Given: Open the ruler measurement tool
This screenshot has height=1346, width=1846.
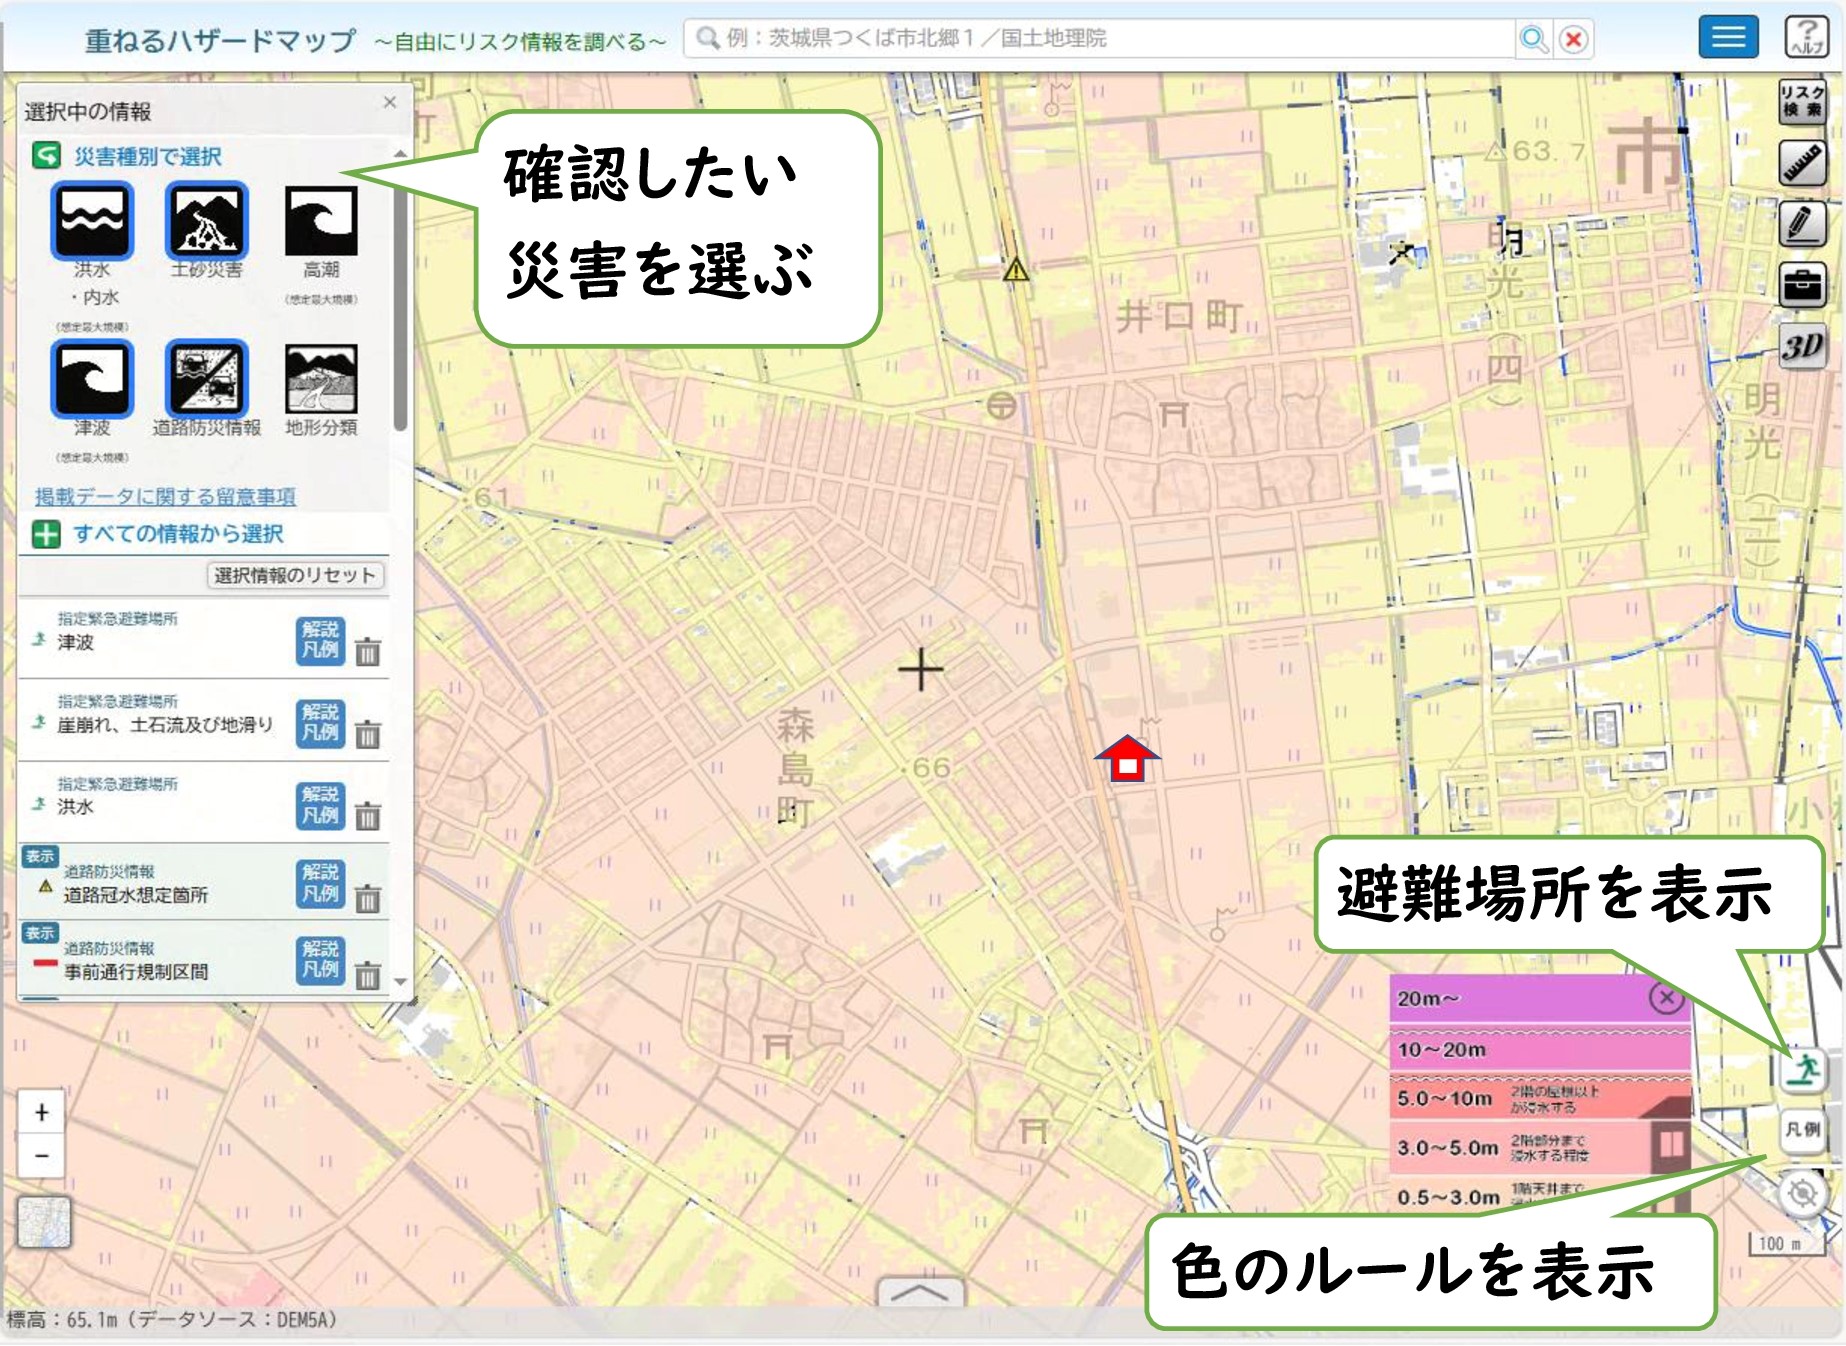Looking at the screenshot, I should click(1802, 163).
